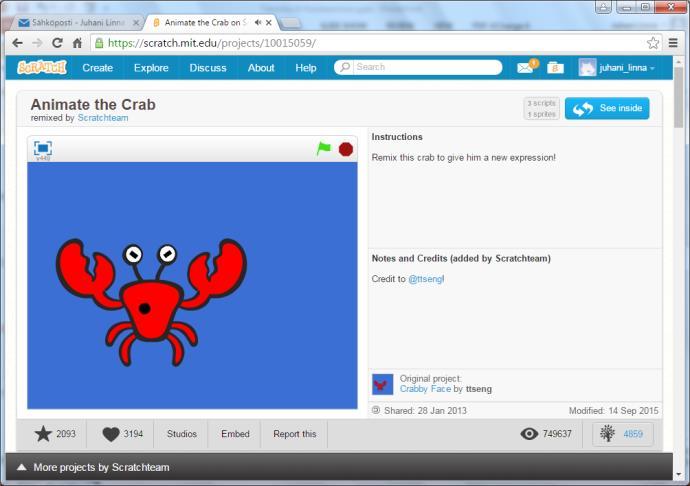Open a new browser tab
Image resolution: width=690 pixels, height=486 pixels.
pos(290,23)
